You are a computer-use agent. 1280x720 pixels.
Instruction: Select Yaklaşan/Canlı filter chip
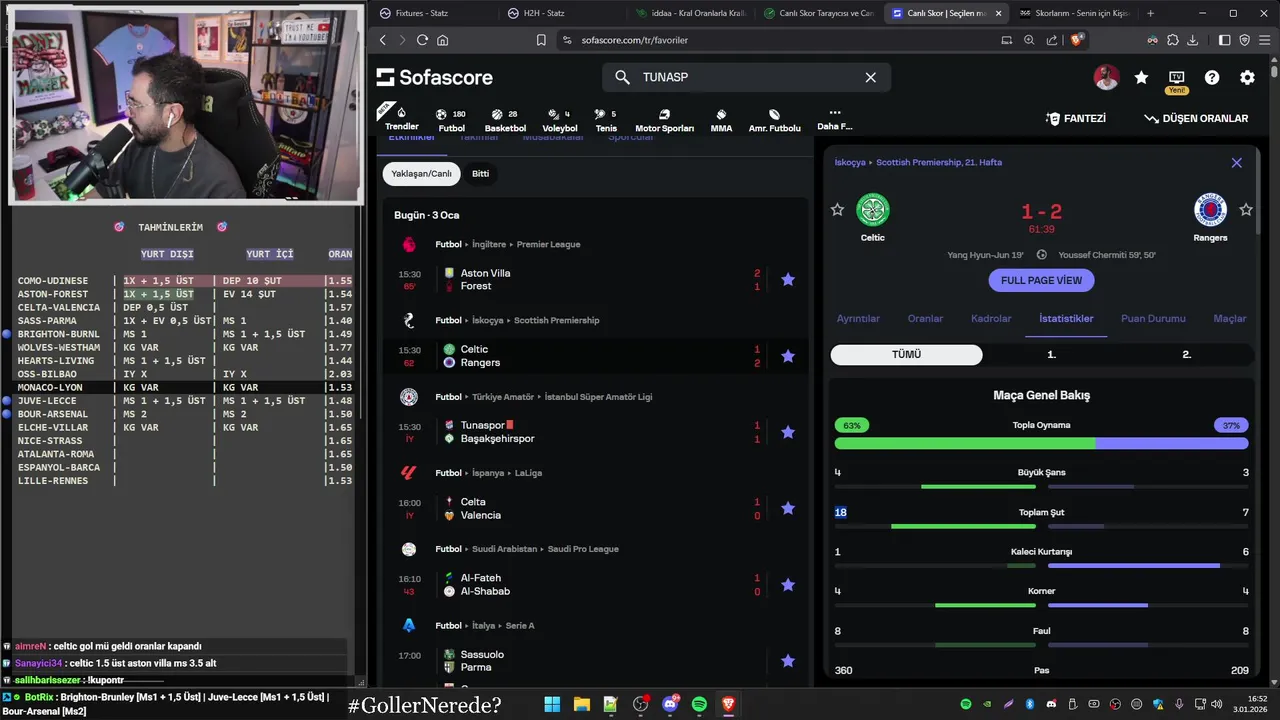coord(421,174)
